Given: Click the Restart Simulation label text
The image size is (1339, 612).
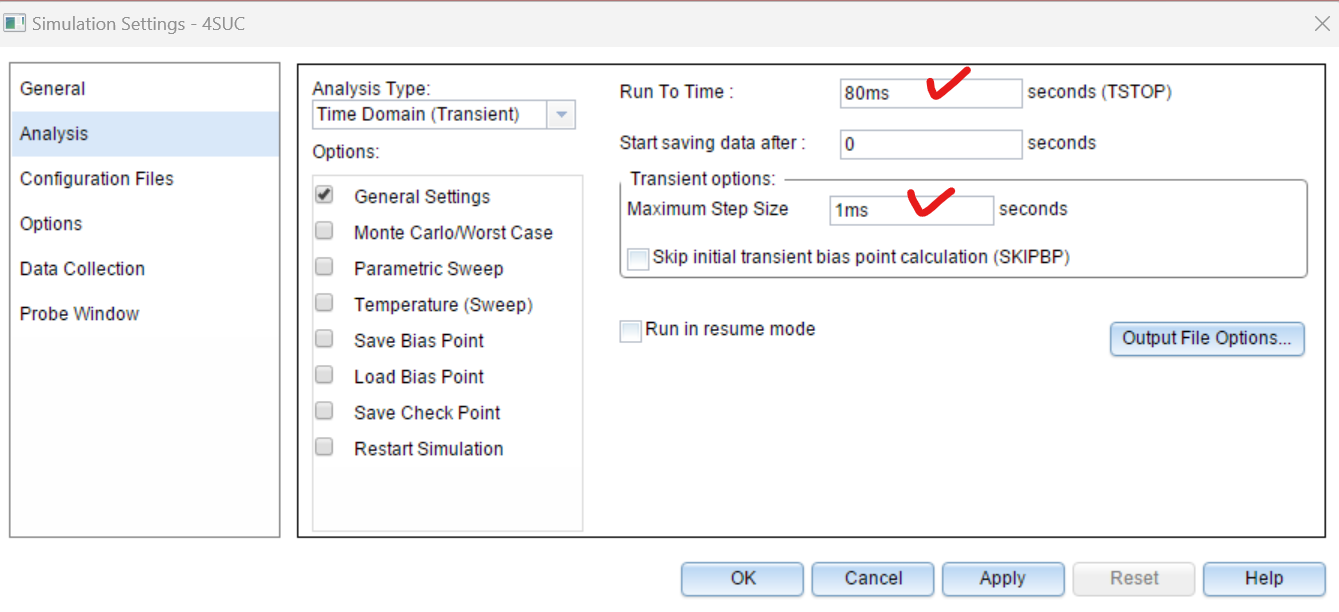Looking at the screenshot, I should click(429, 449).
